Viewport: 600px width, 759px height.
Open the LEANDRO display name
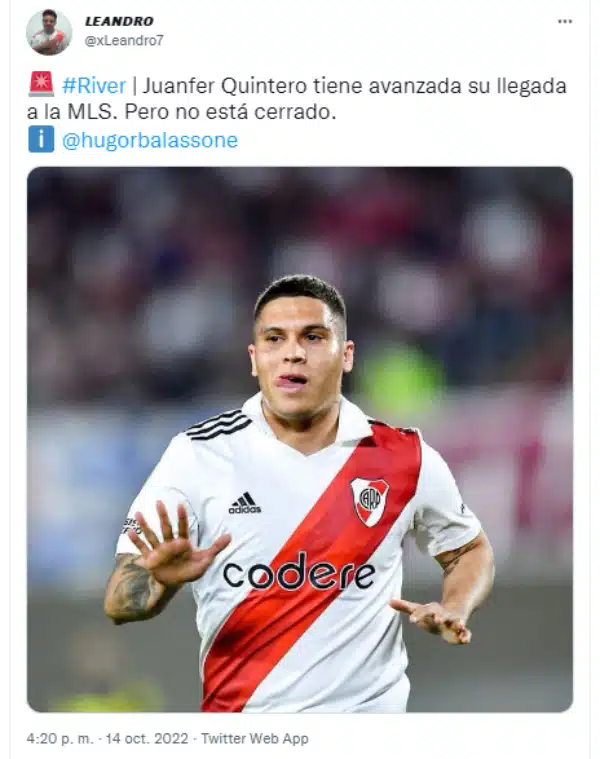pos(119,21)
